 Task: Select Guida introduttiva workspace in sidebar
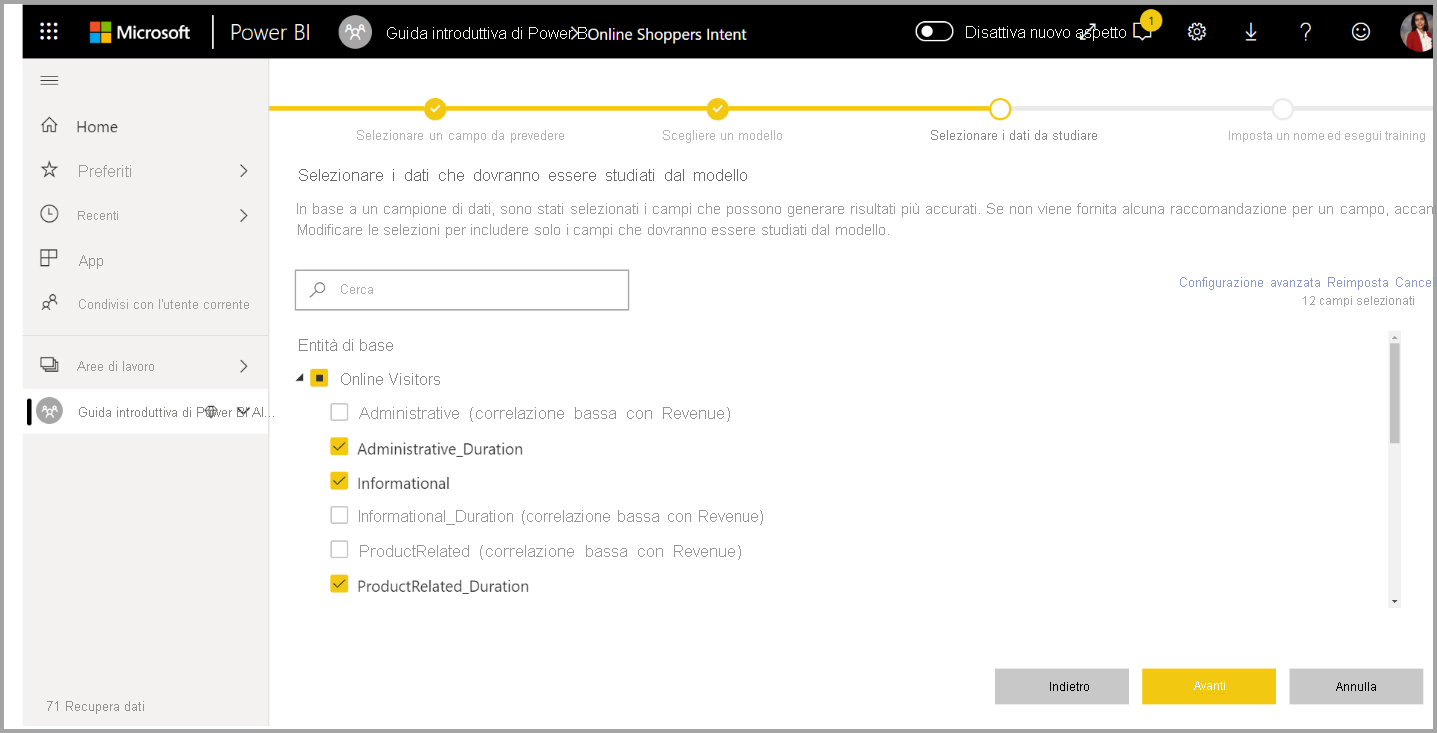145,412
